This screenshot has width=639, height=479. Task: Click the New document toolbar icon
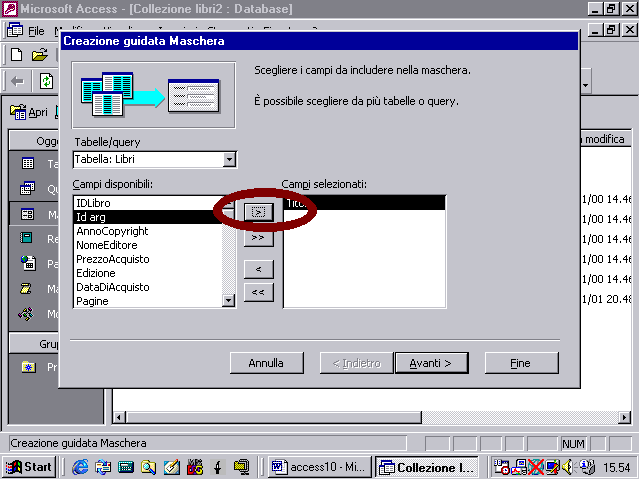point(17,55)
